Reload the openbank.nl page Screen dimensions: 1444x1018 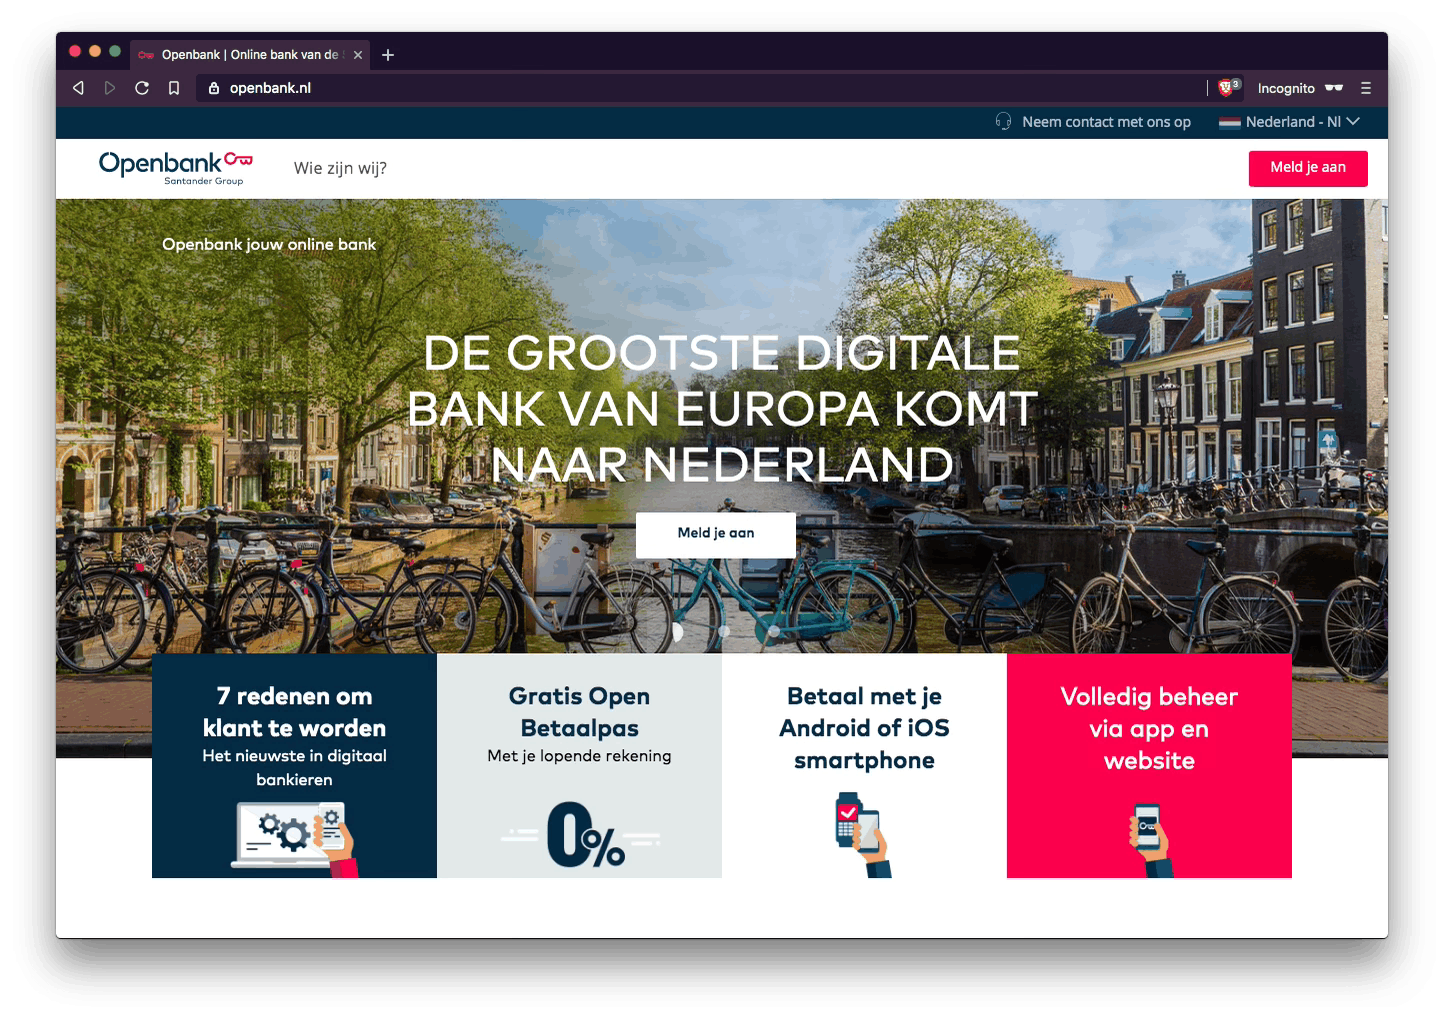click(x=142, y=88)
